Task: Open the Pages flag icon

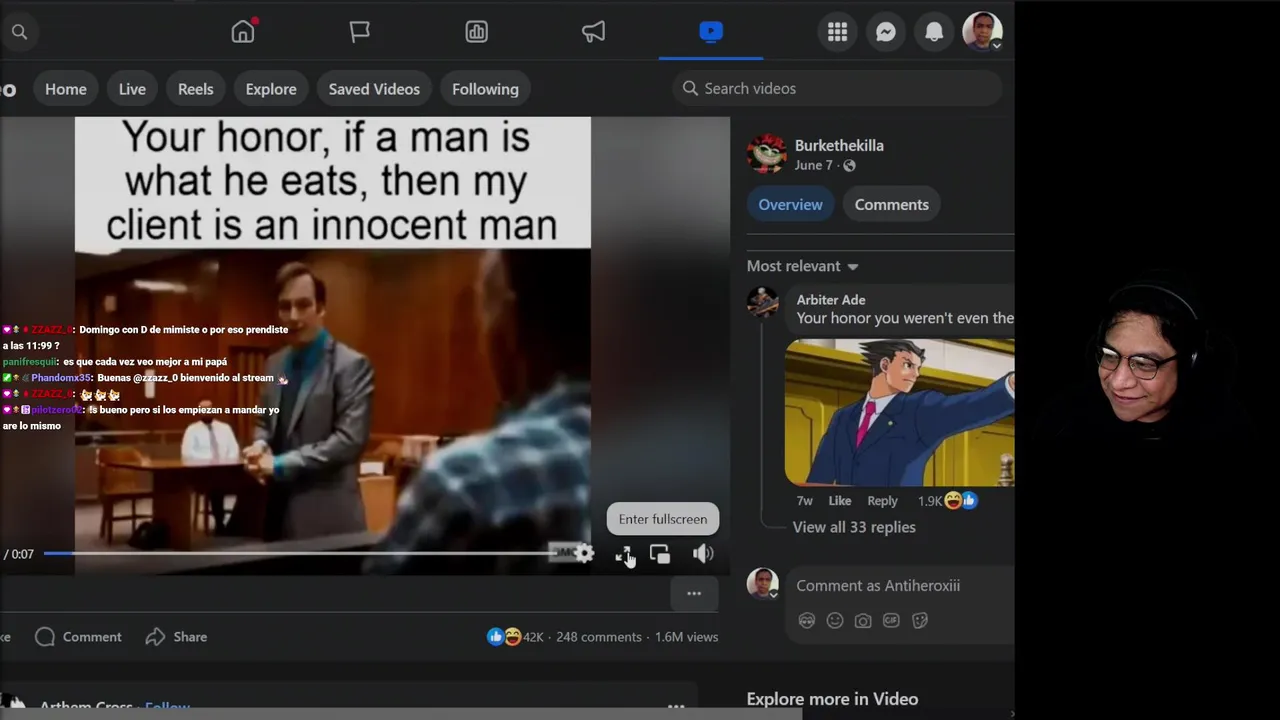Action: click(x=360, y=32)
